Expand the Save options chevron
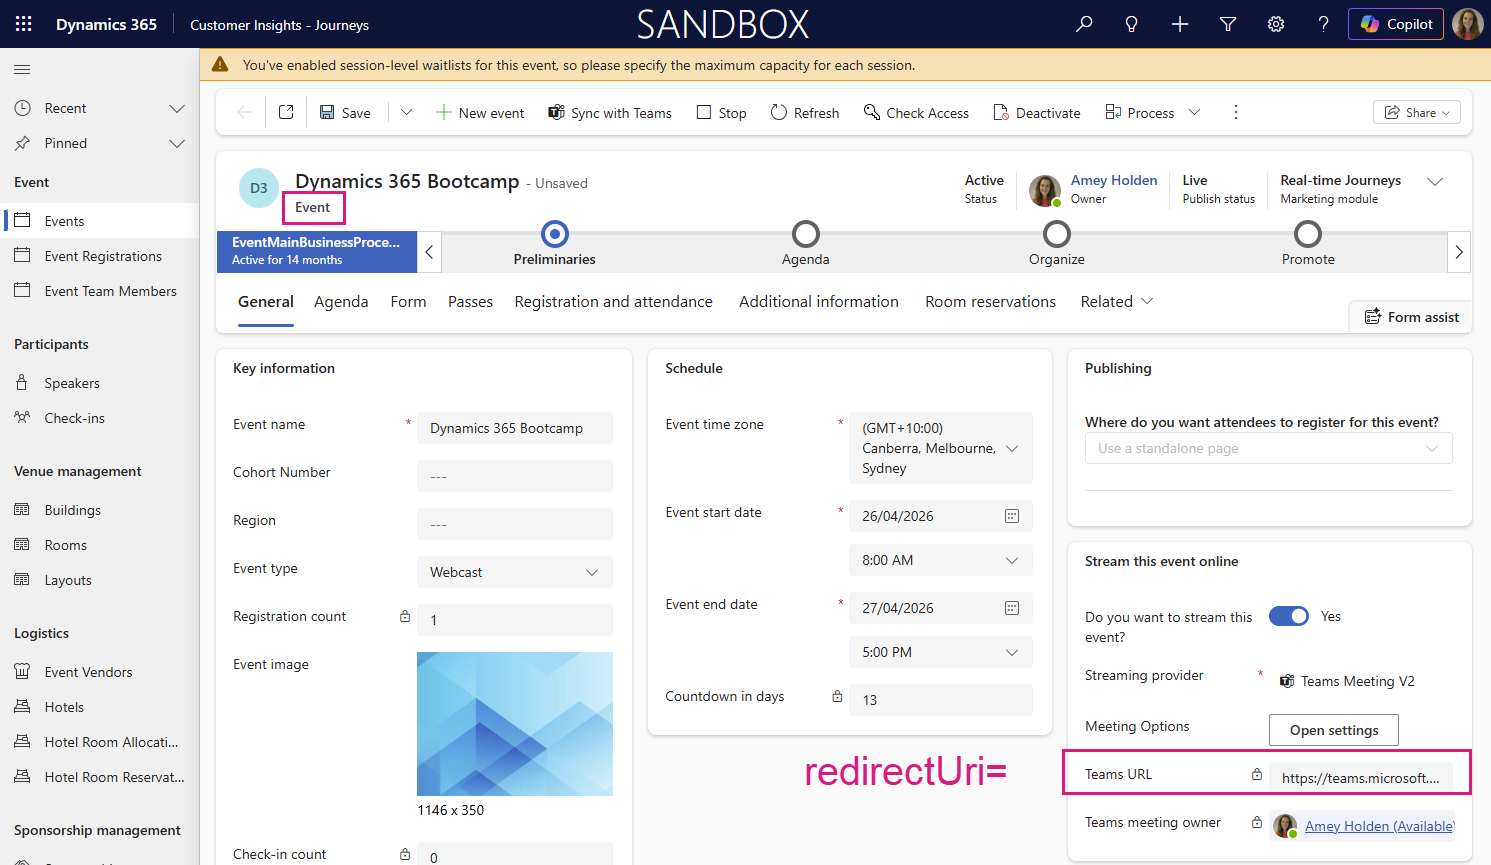The image size is (1491, 865). pos(406,112)
